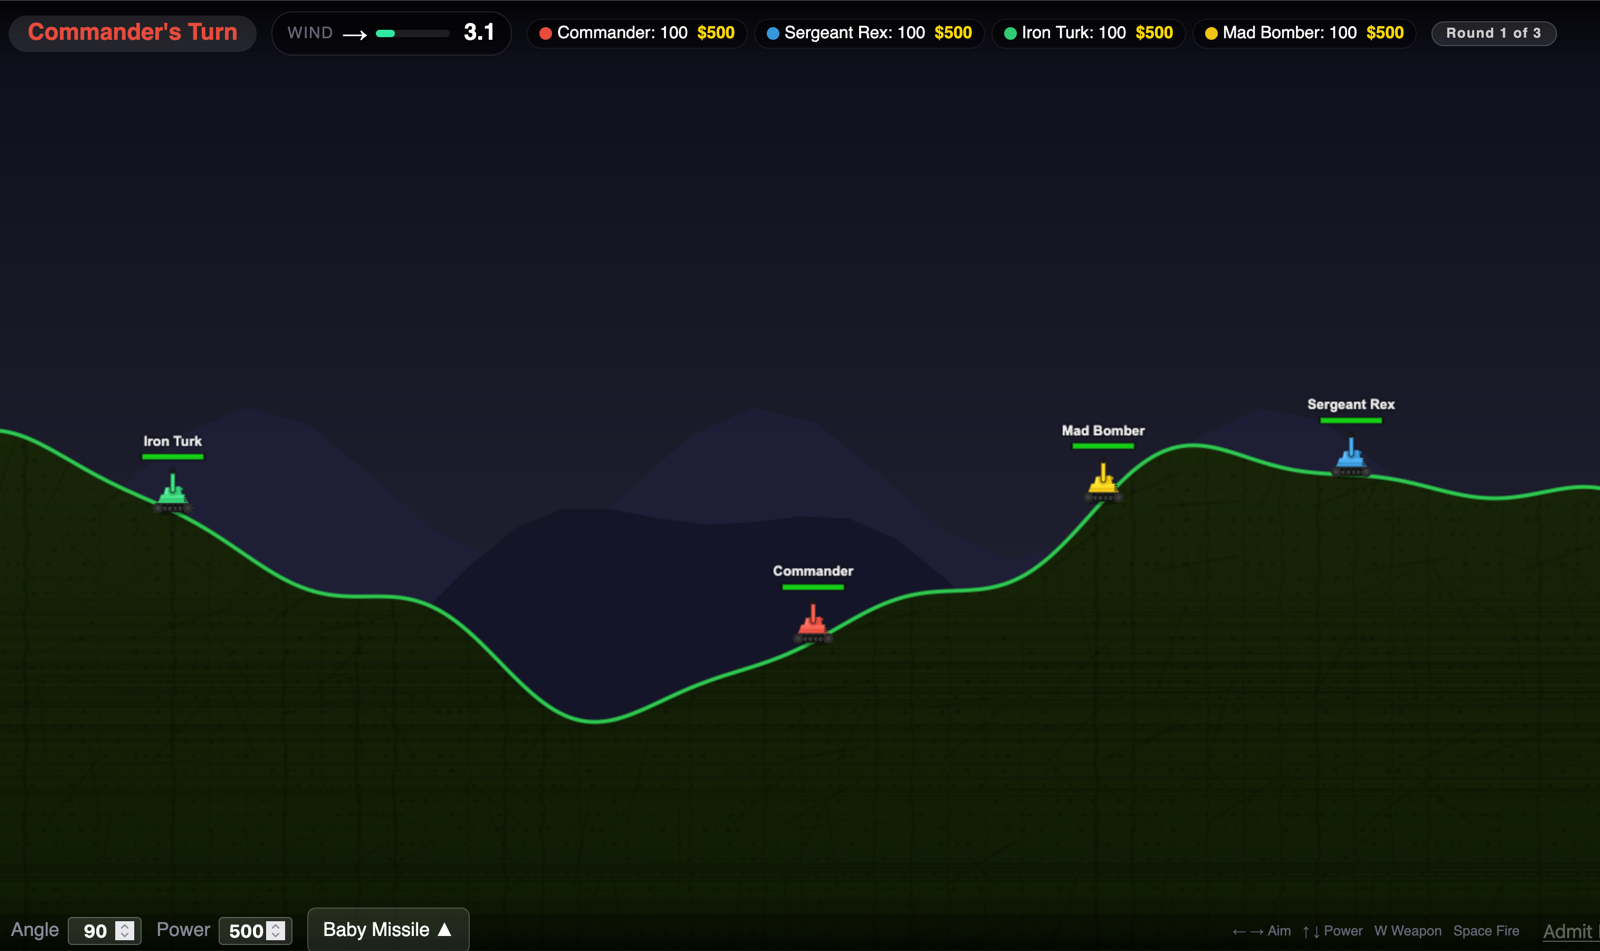1600x951 pixels.
Task: Select Commander score chip with red dot
Action: tap(637, 33)
